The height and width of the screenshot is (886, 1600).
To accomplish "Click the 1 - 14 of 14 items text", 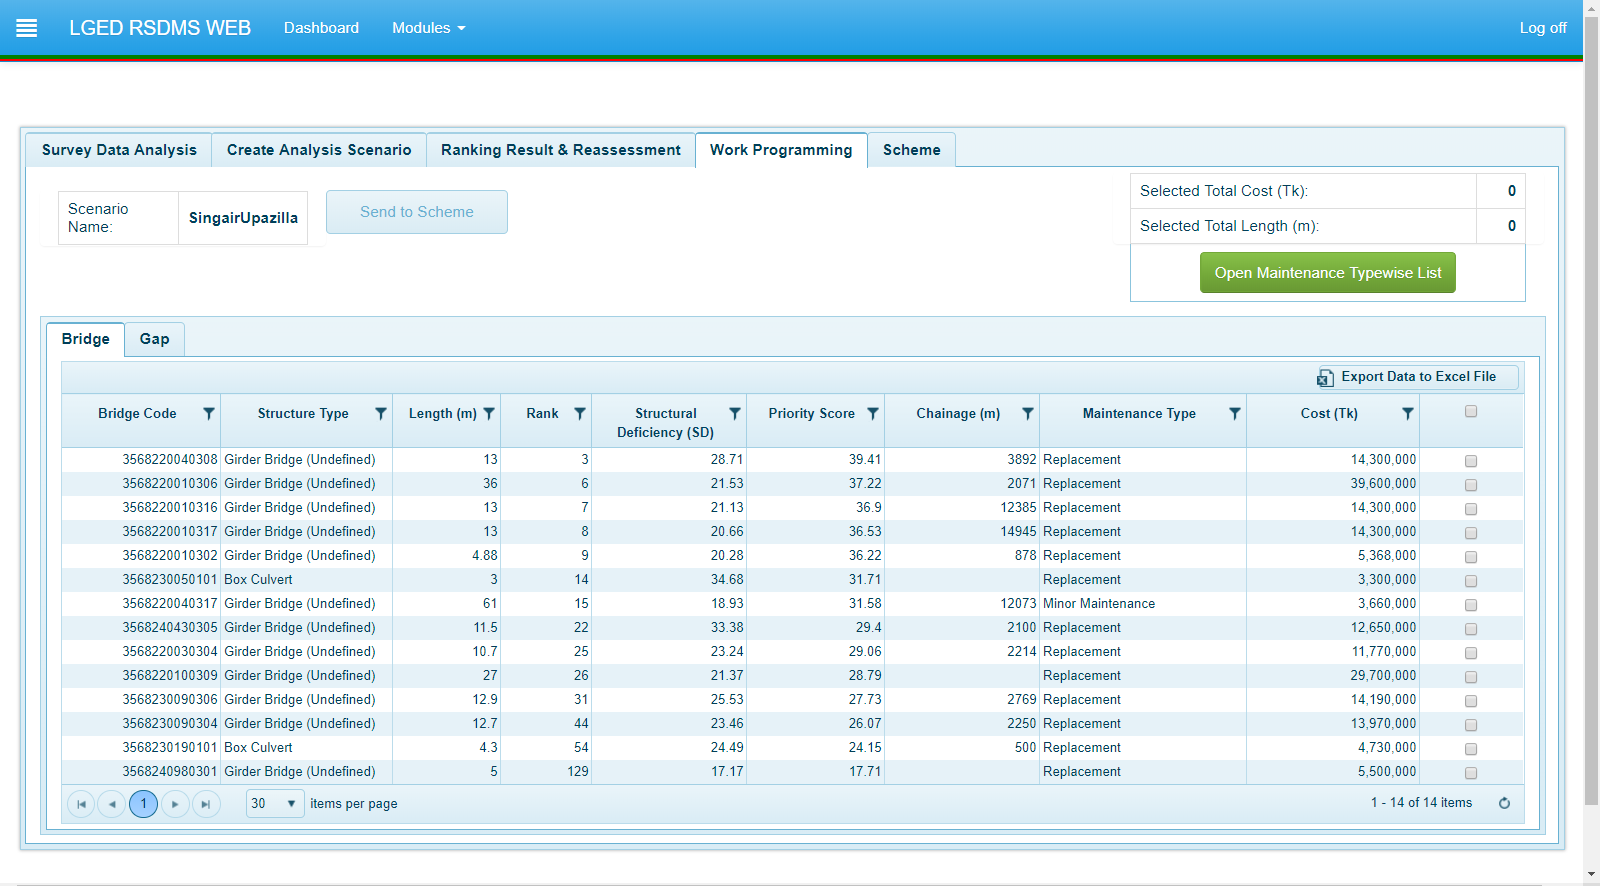I will pos(1421,803).
